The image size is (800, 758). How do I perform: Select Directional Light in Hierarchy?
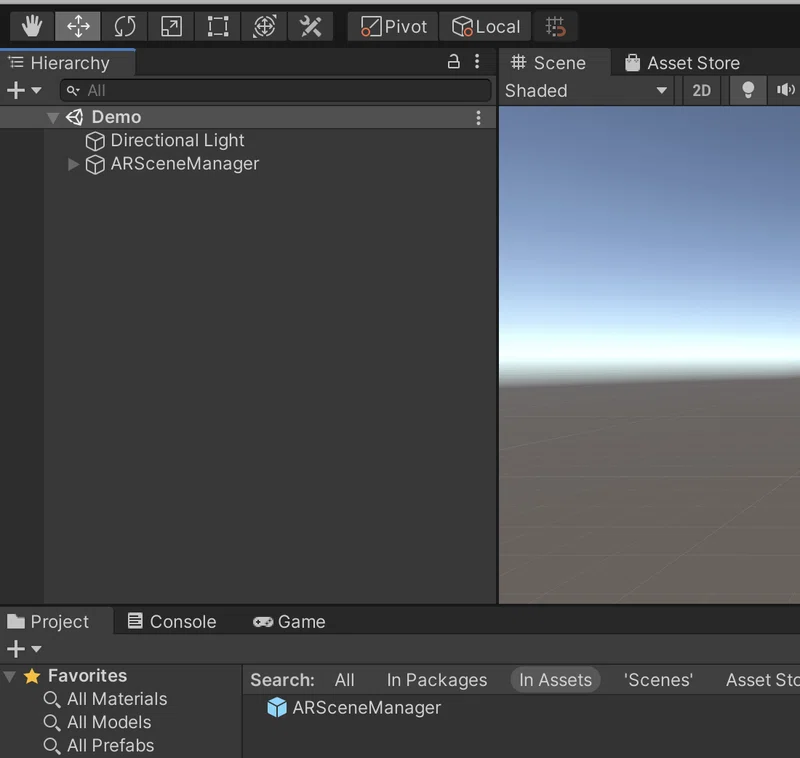point(177,140)
